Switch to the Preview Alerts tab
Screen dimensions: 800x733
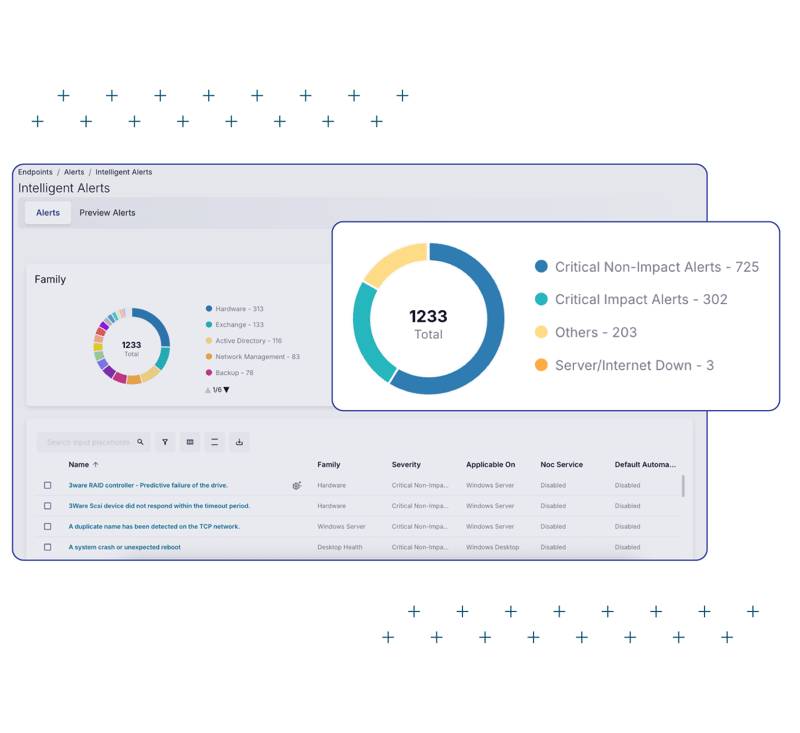click(x=107, y=212)
